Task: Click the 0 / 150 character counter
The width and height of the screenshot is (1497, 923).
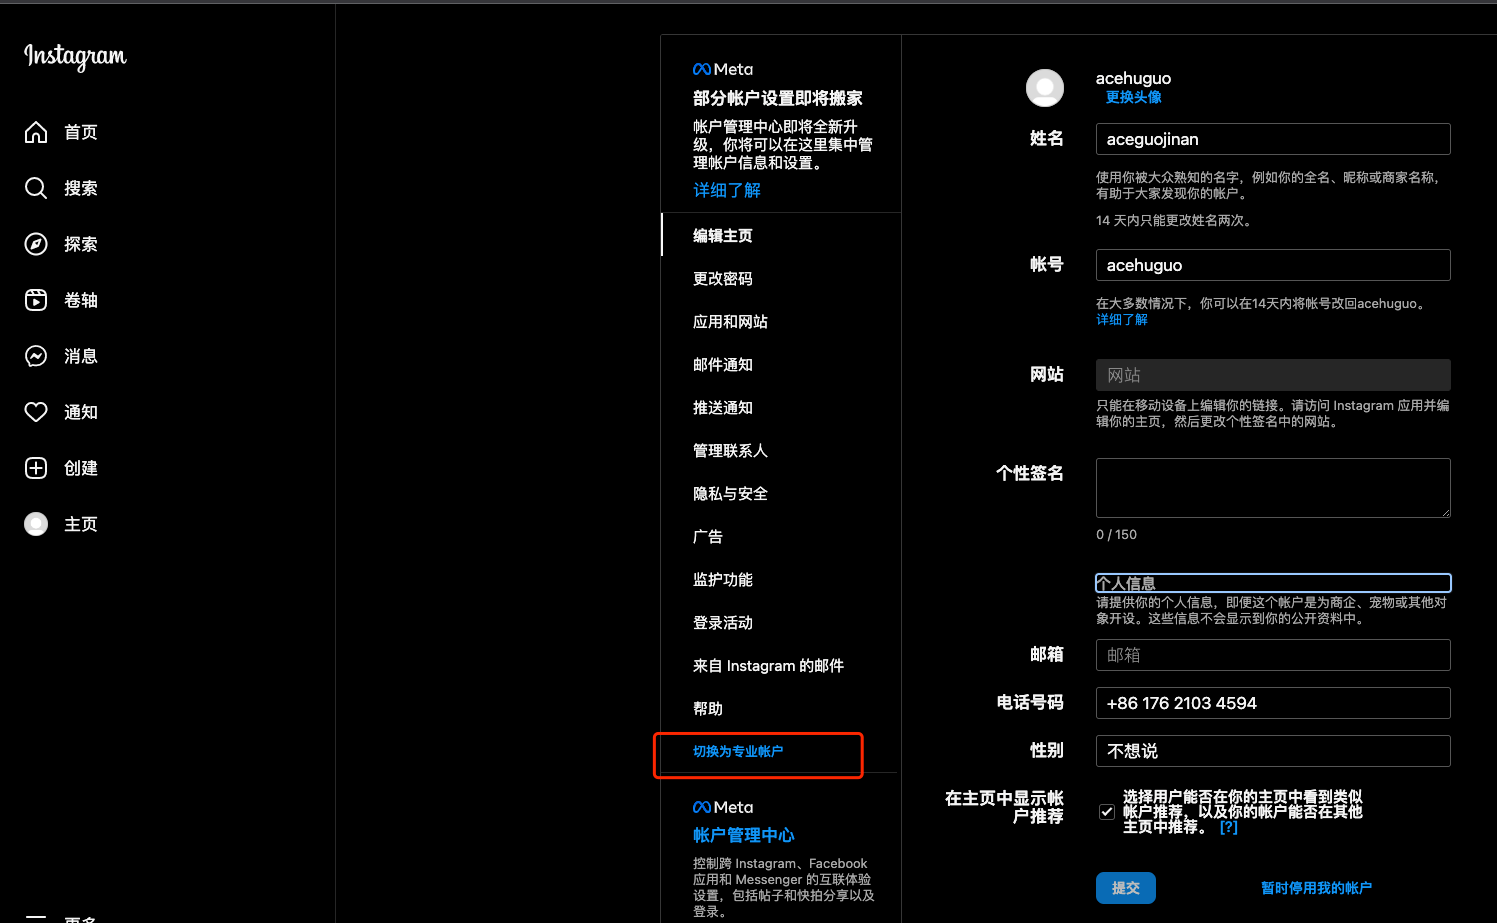Action: pyautogui.click(x=1116, y=535)
